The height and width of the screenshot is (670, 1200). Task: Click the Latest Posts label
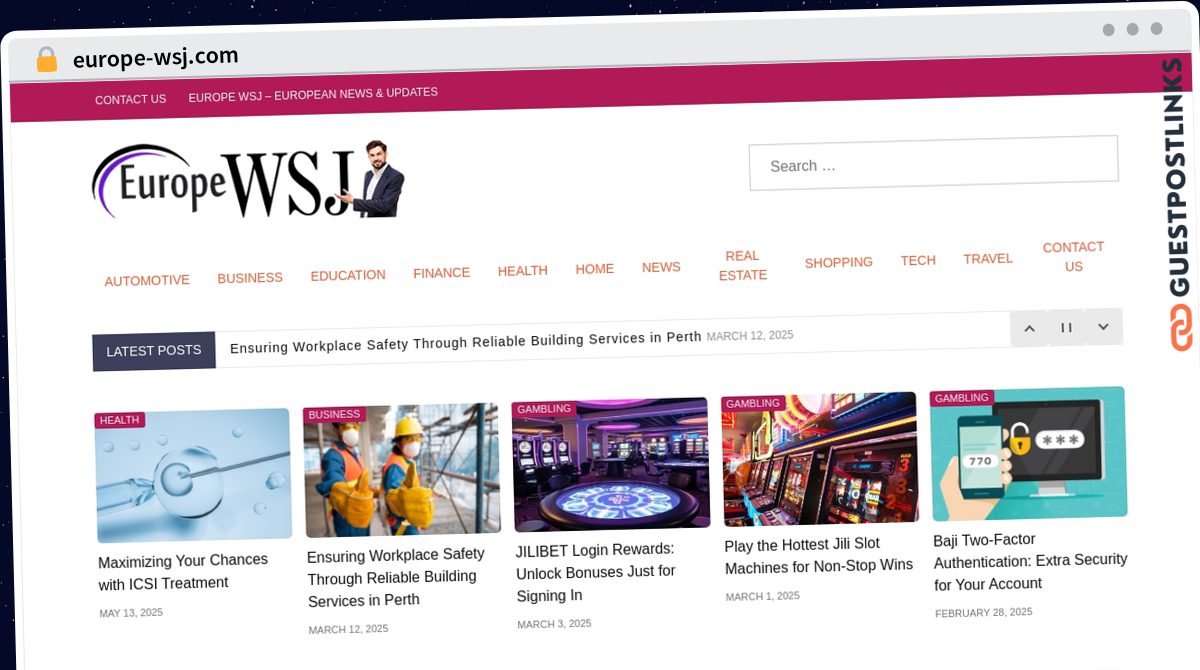(154, 350)
